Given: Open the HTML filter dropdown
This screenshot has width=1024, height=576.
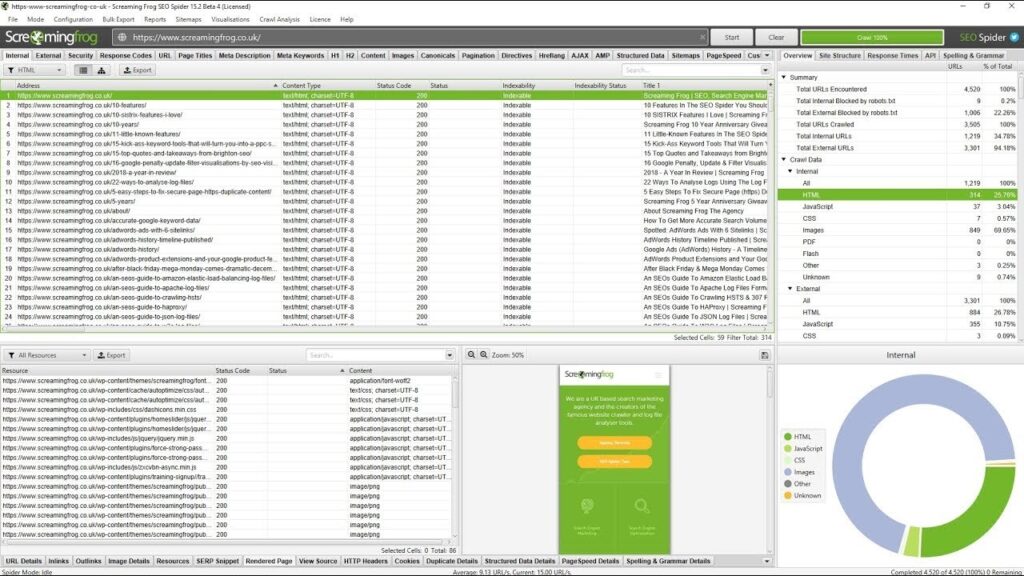Looking at the screenshot, I should pyautogui.click(x=60, y=69).
